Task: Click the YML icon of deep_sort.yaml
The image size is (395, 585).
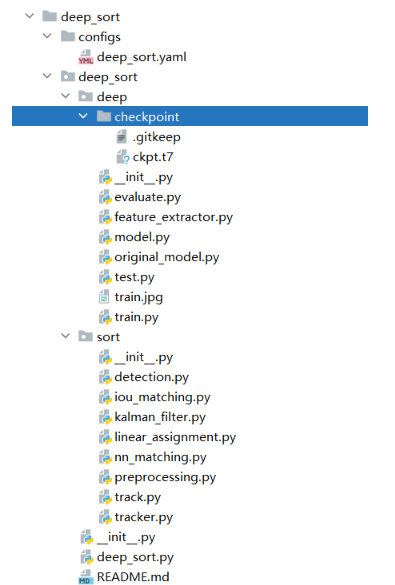Action: click(86, 57)
